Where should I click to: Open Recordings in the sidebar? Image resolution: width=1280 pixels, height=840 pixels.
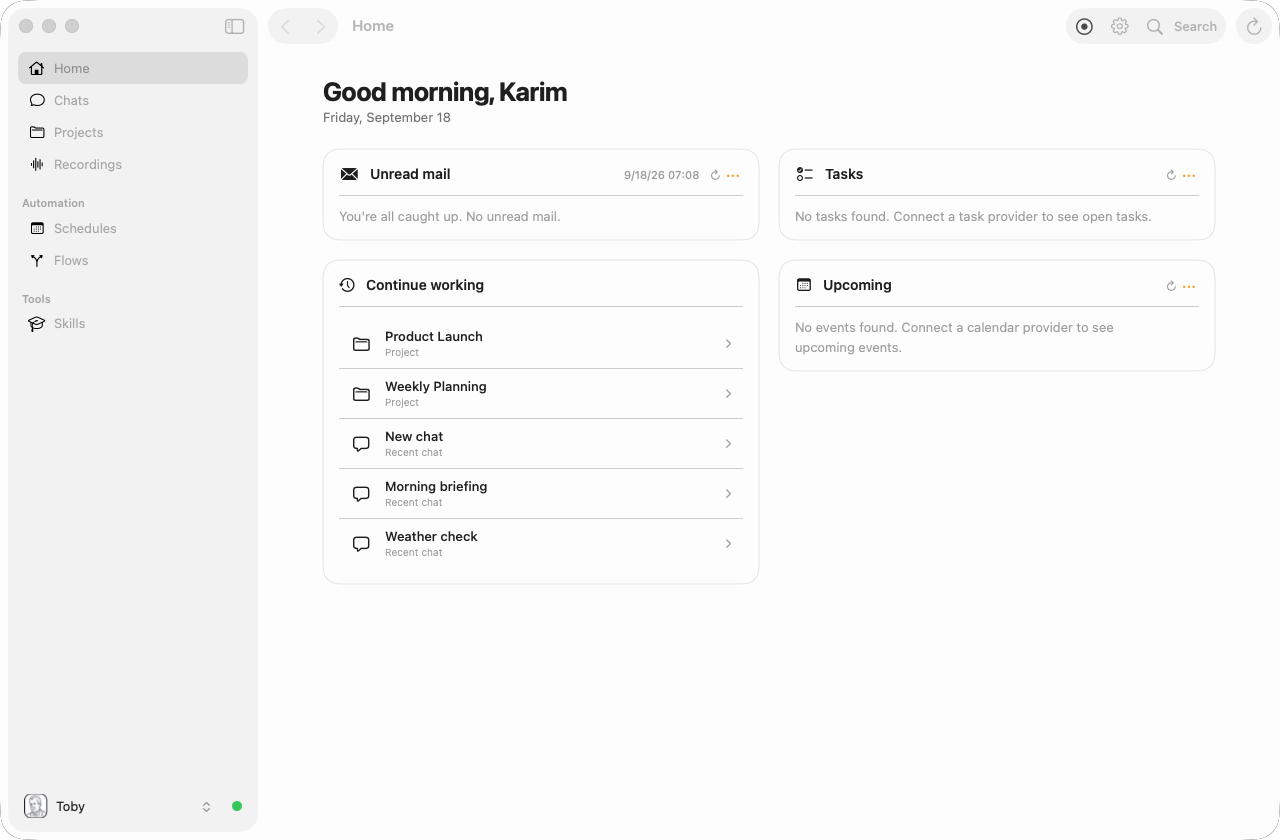133,164
